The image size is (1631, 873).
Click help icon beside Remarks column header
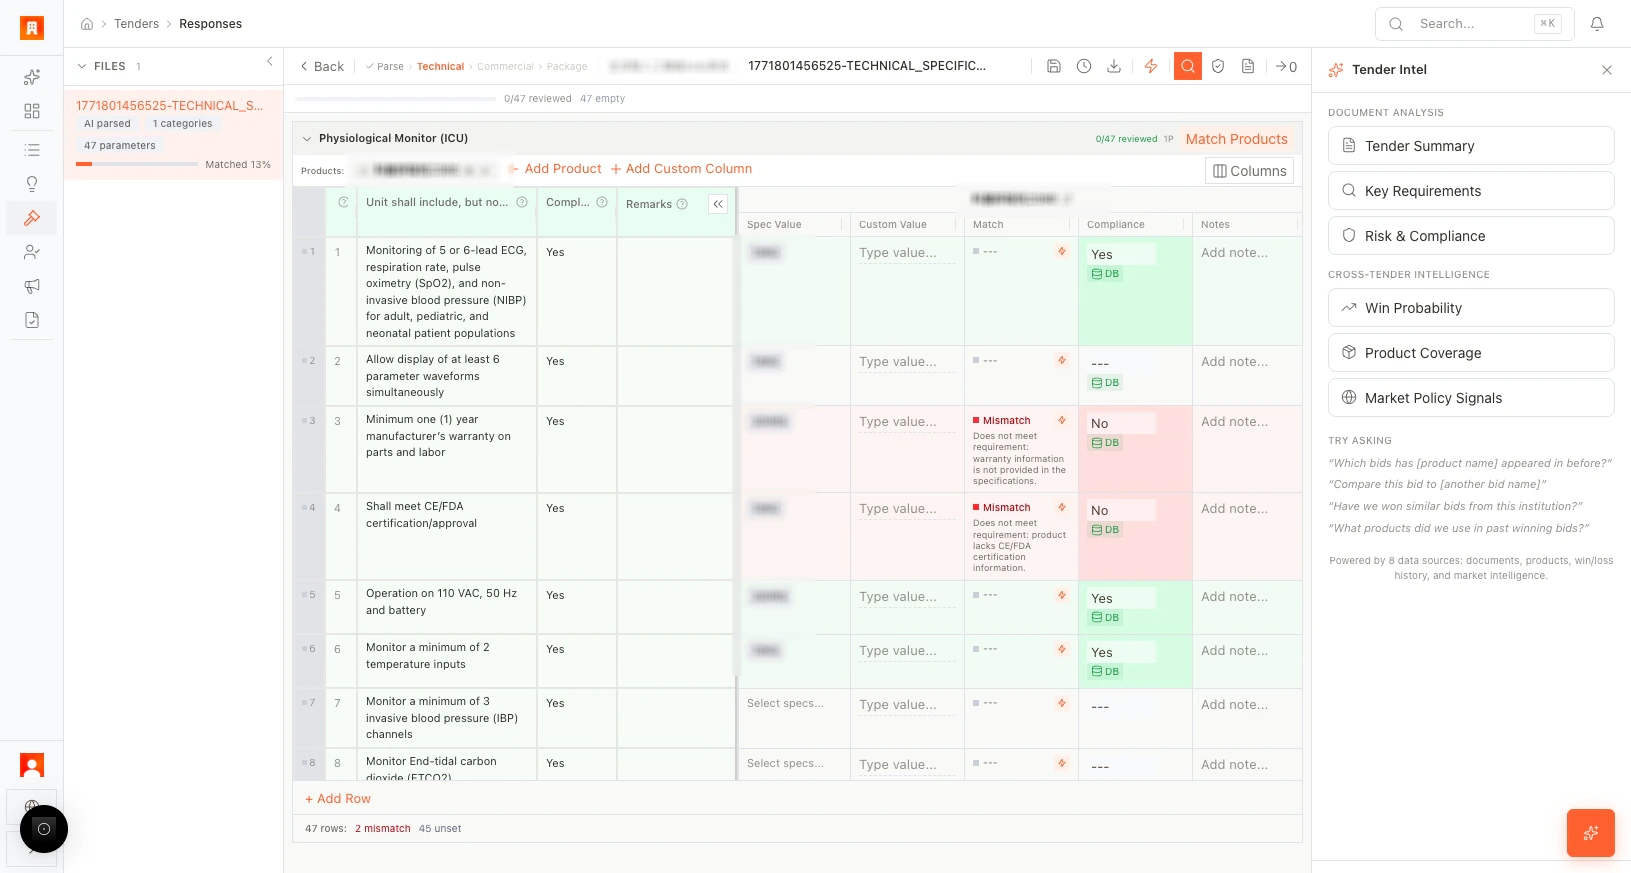click(682, 204)
